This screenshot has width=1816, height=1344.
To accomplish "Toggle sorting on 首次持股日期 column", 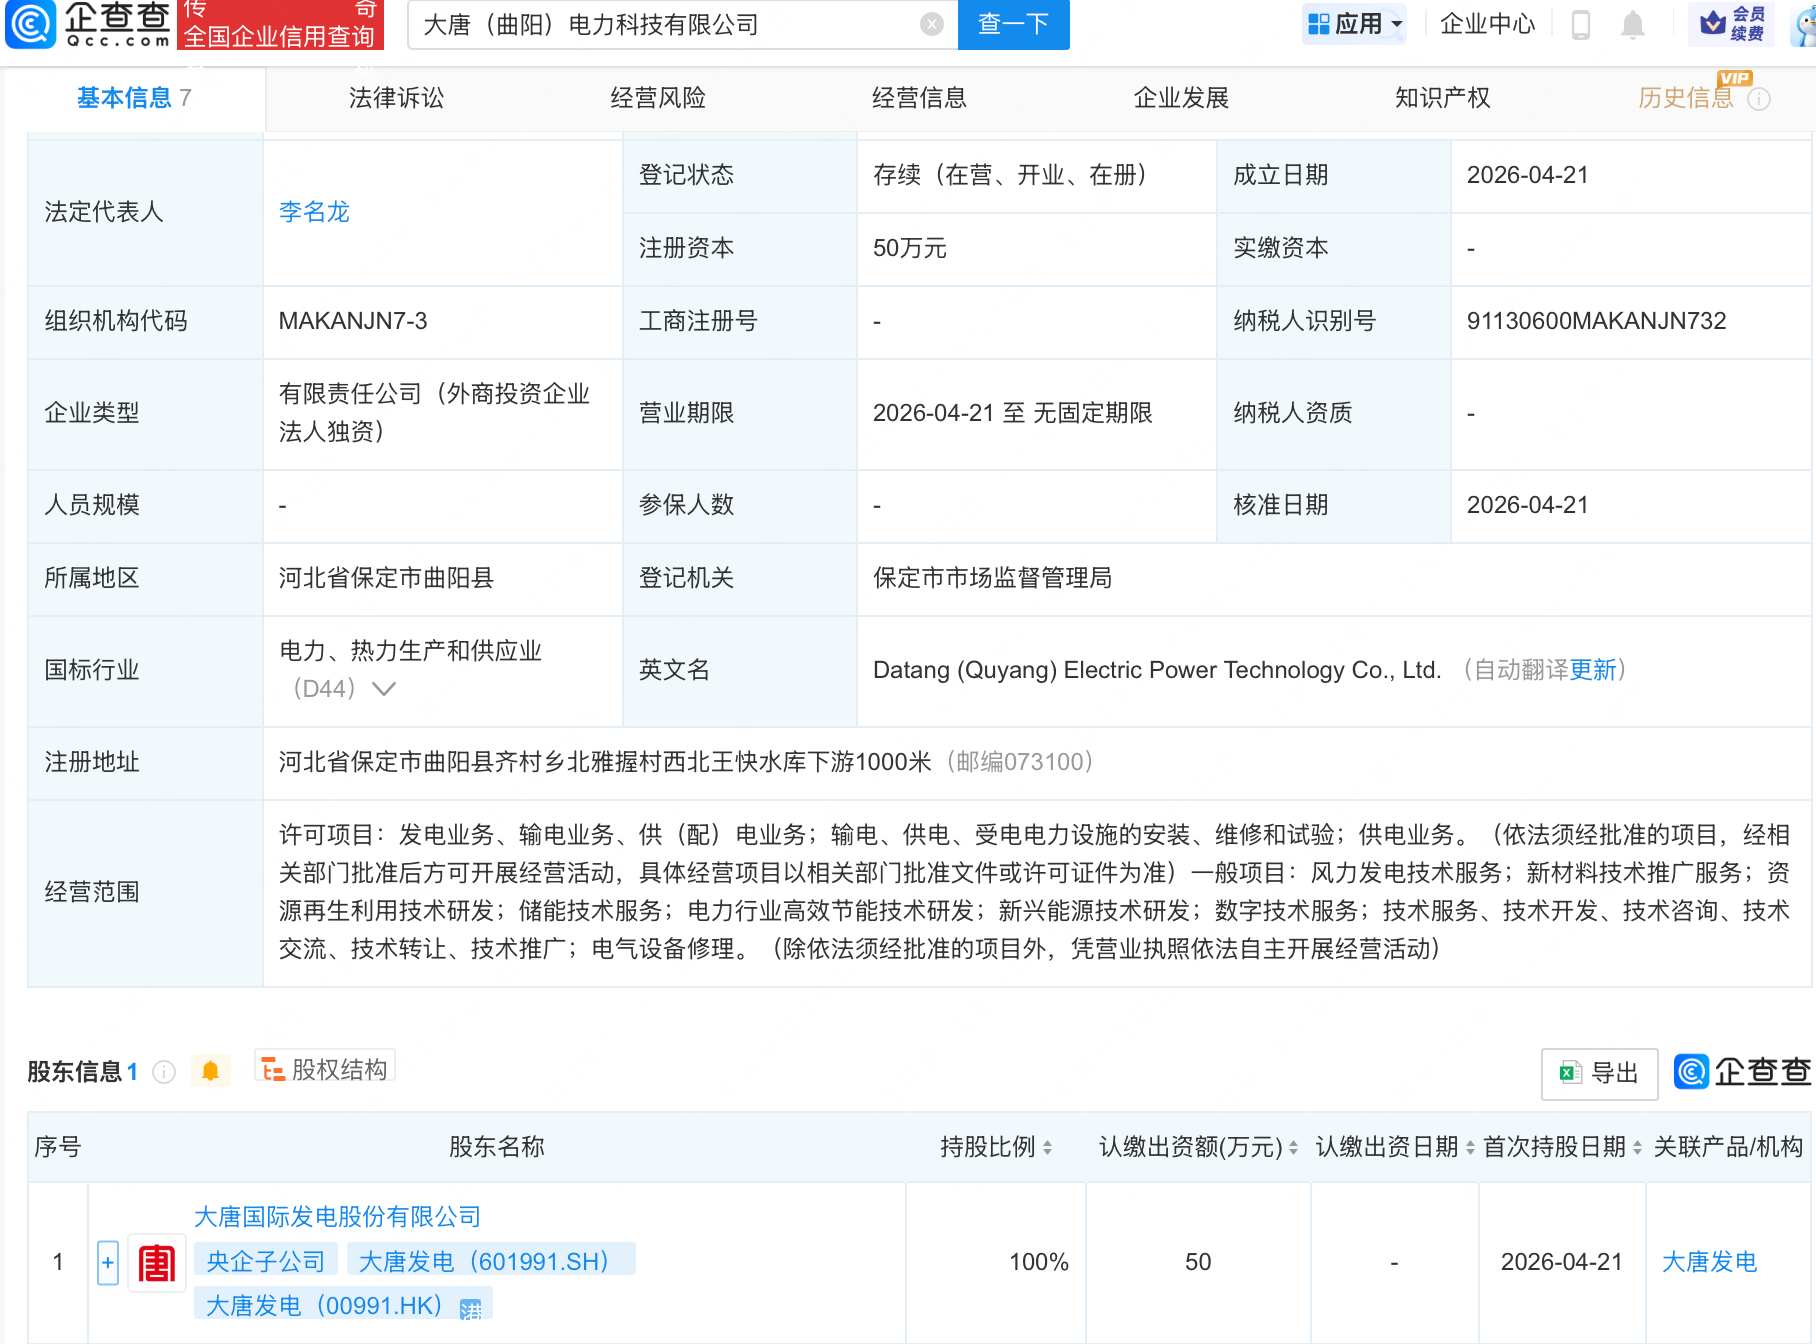I will tap(1637, 1147).
